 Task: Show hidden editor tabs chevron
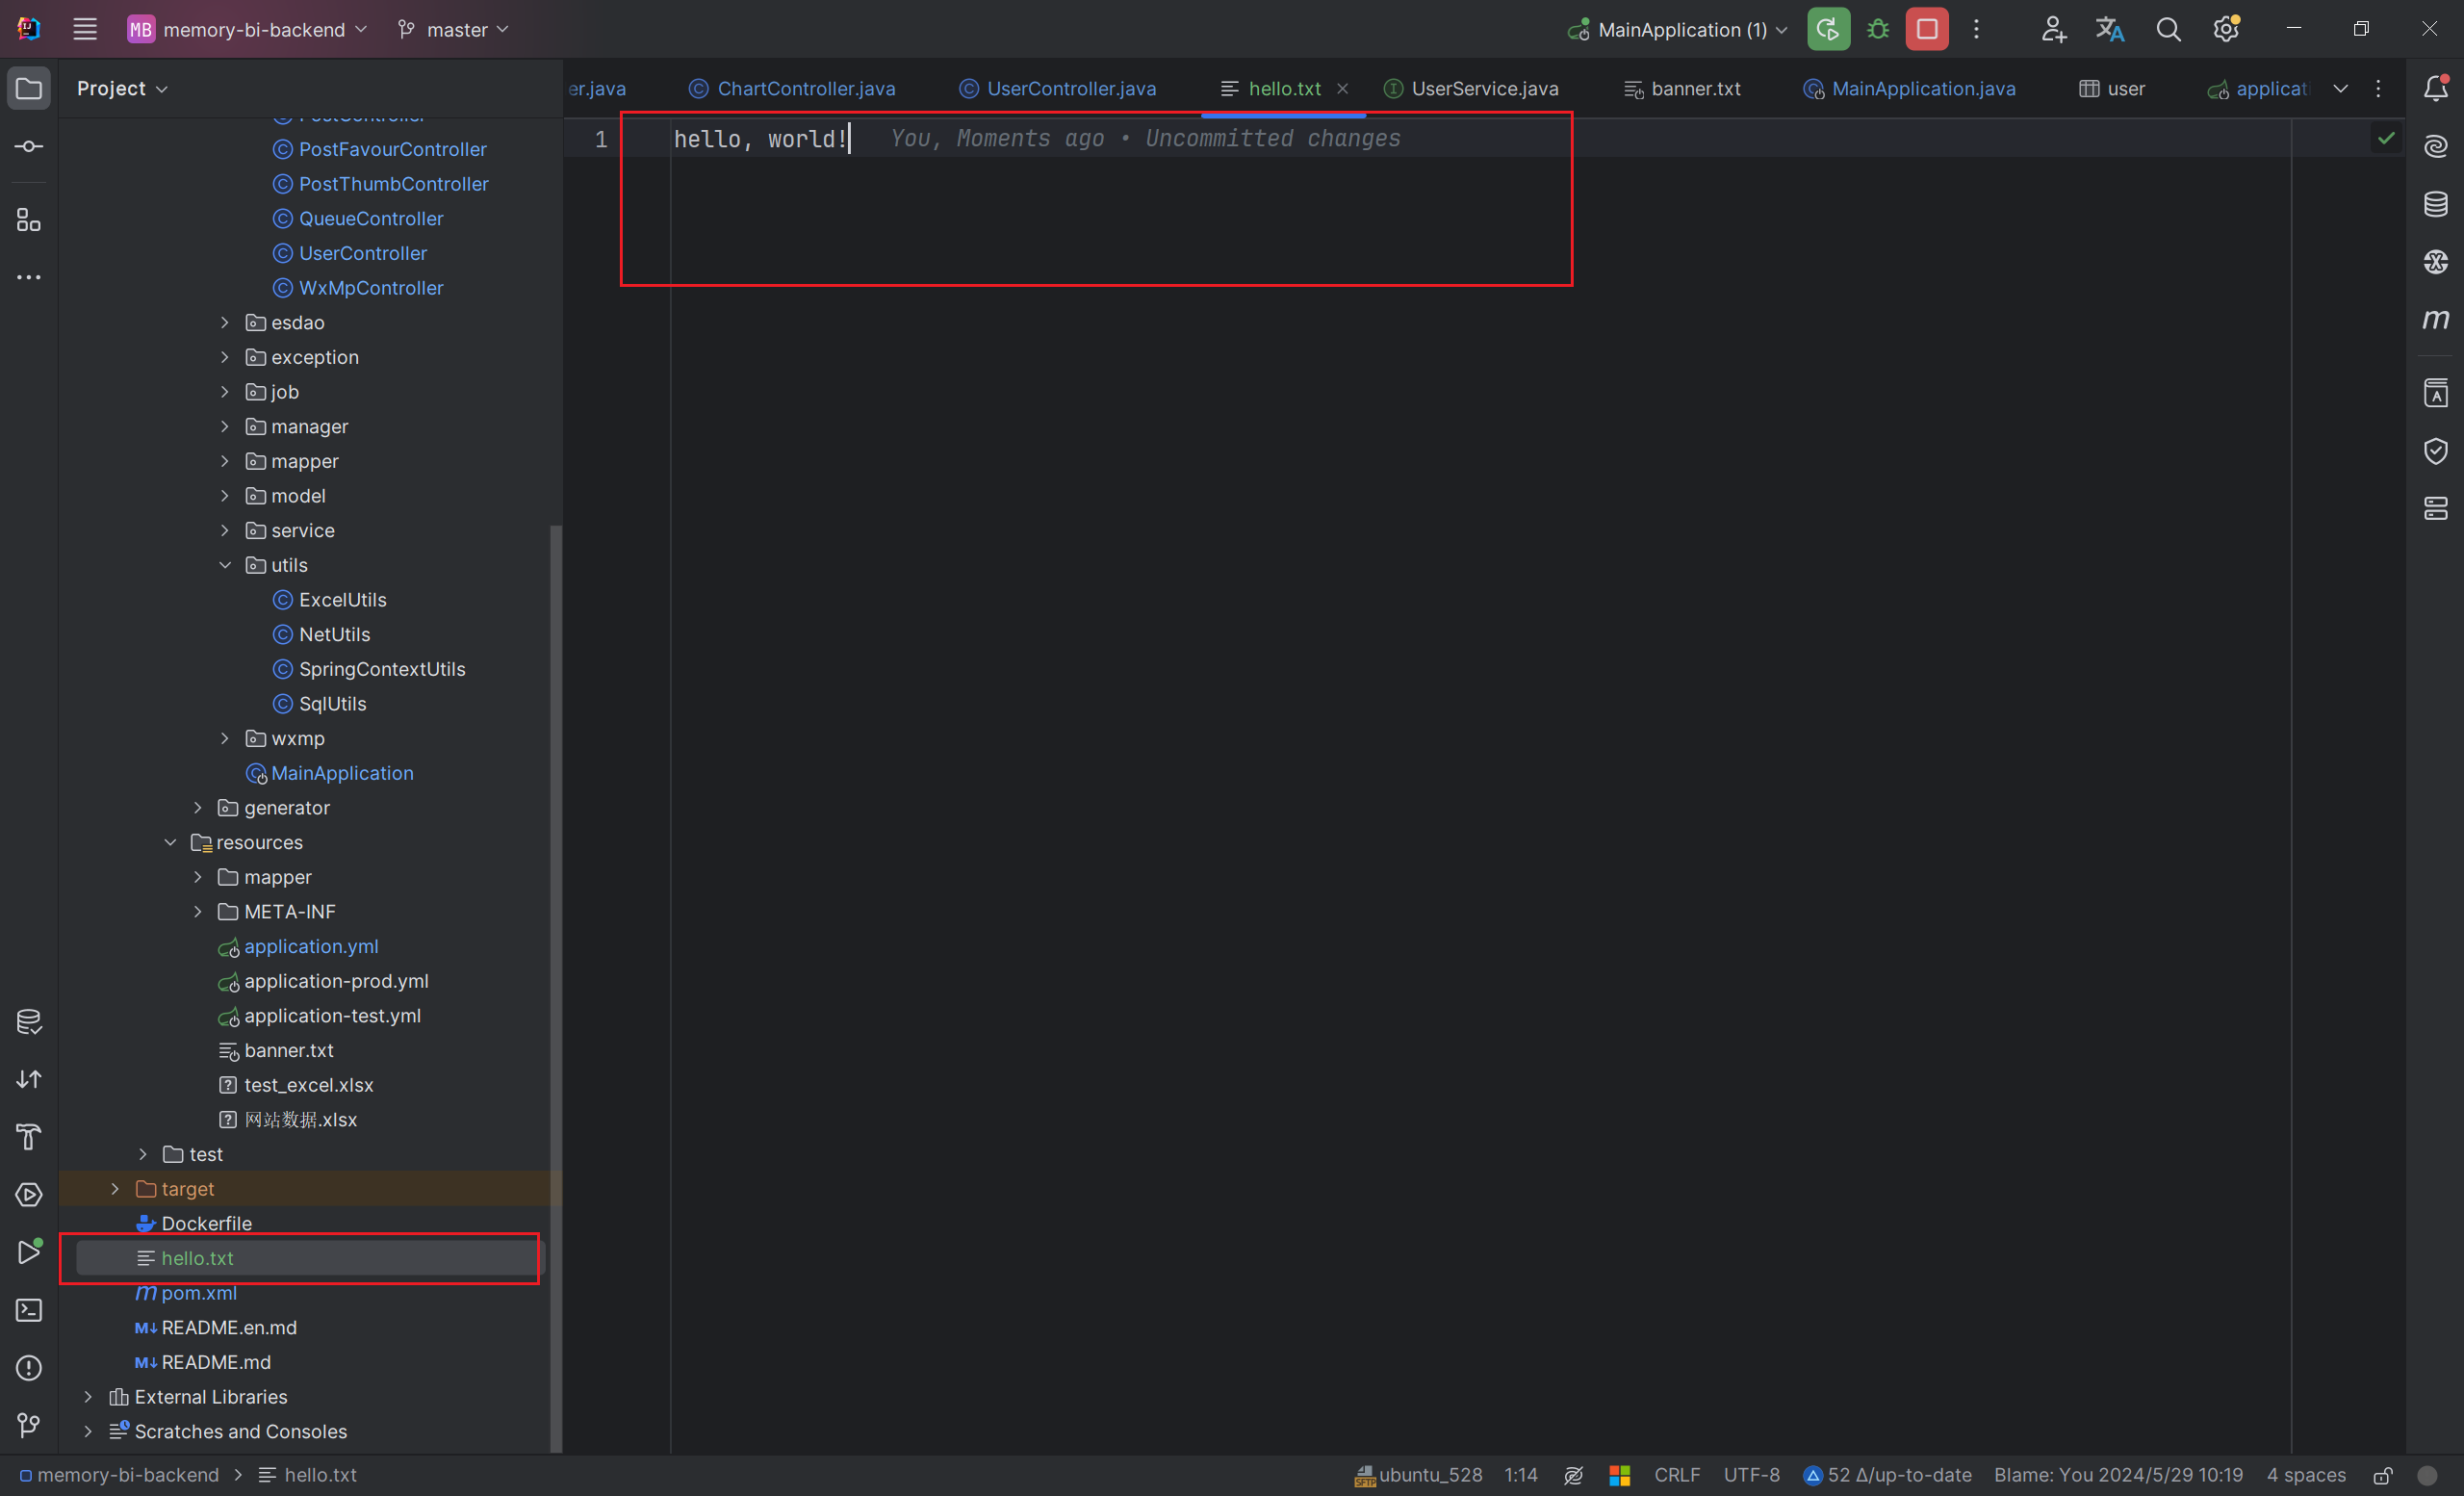click(2341, 89)
